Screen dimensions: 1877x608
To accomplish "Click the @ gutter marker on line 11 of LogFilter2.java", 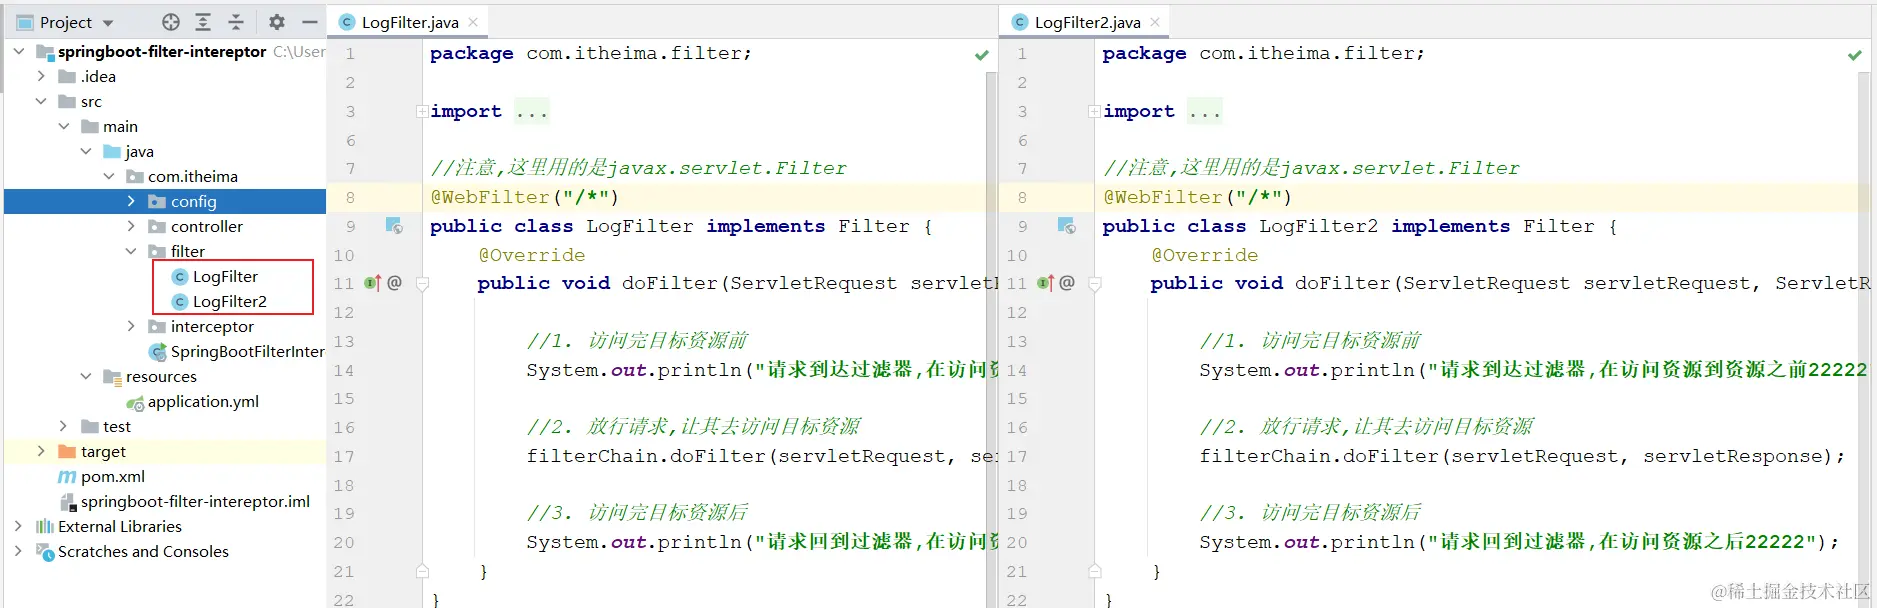I will 1067,283.
